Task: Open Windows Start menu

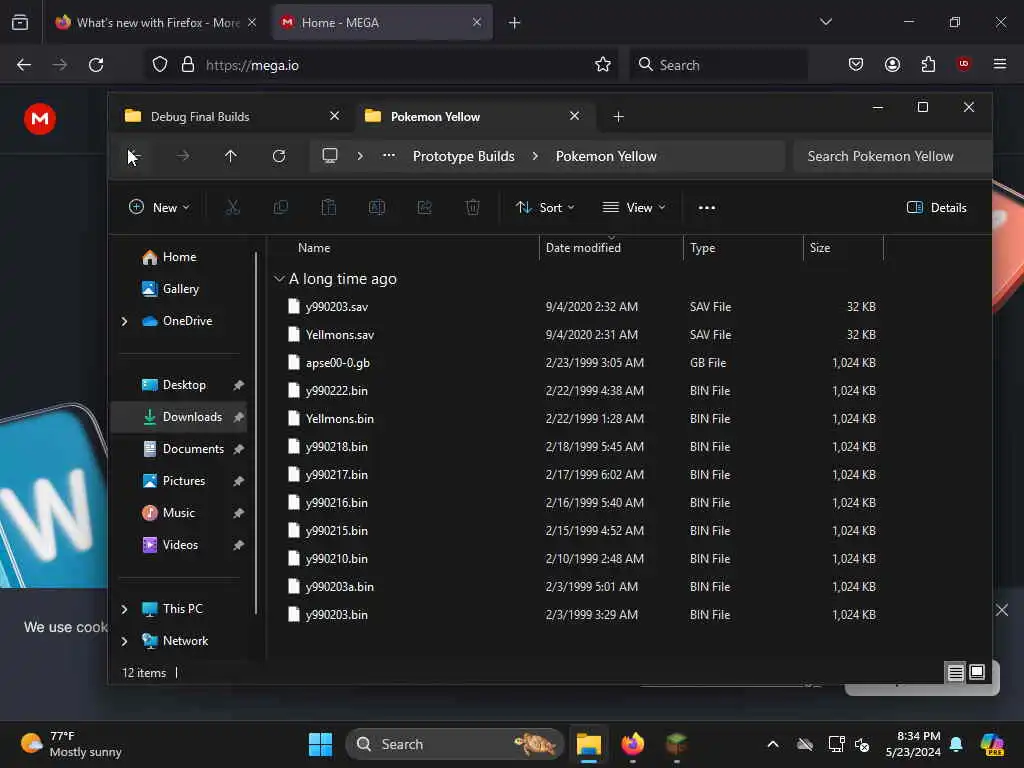Action: point(320,744)
